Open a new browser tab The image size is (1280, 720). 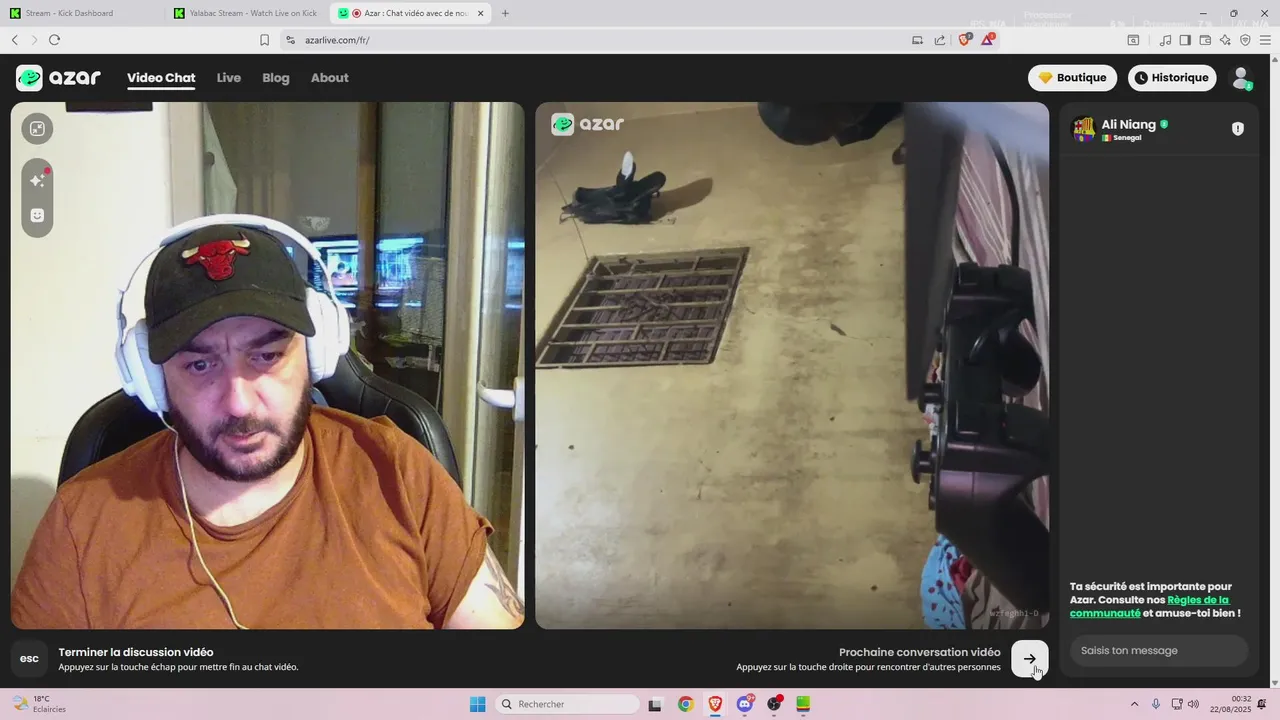click(505, 13)
